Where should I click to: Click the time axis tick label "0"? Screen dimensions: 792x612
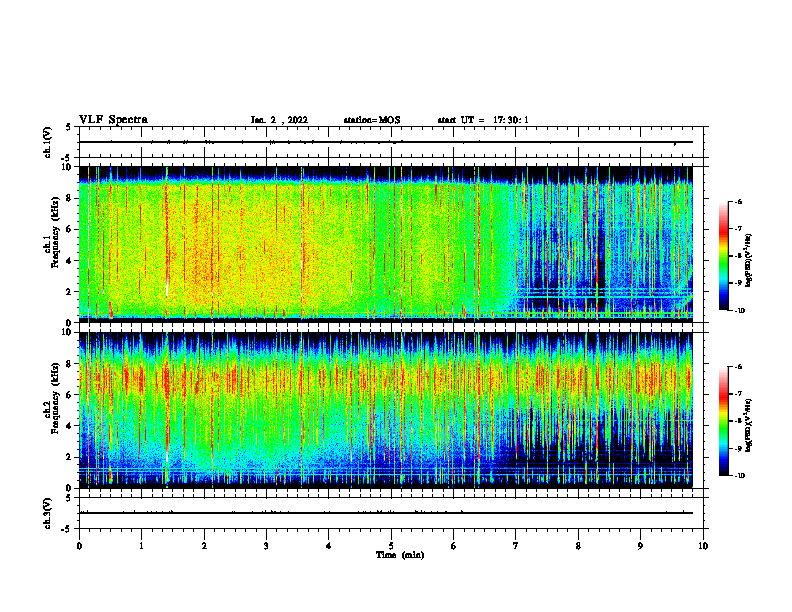79,546
